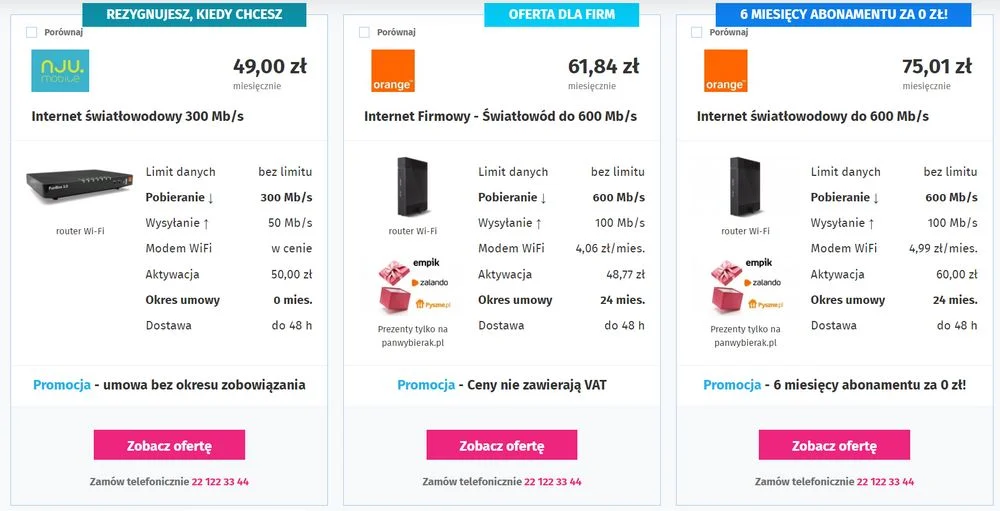Click the gift boxes image in middle offer
The image size is (1000, 511).
(413, 286)
